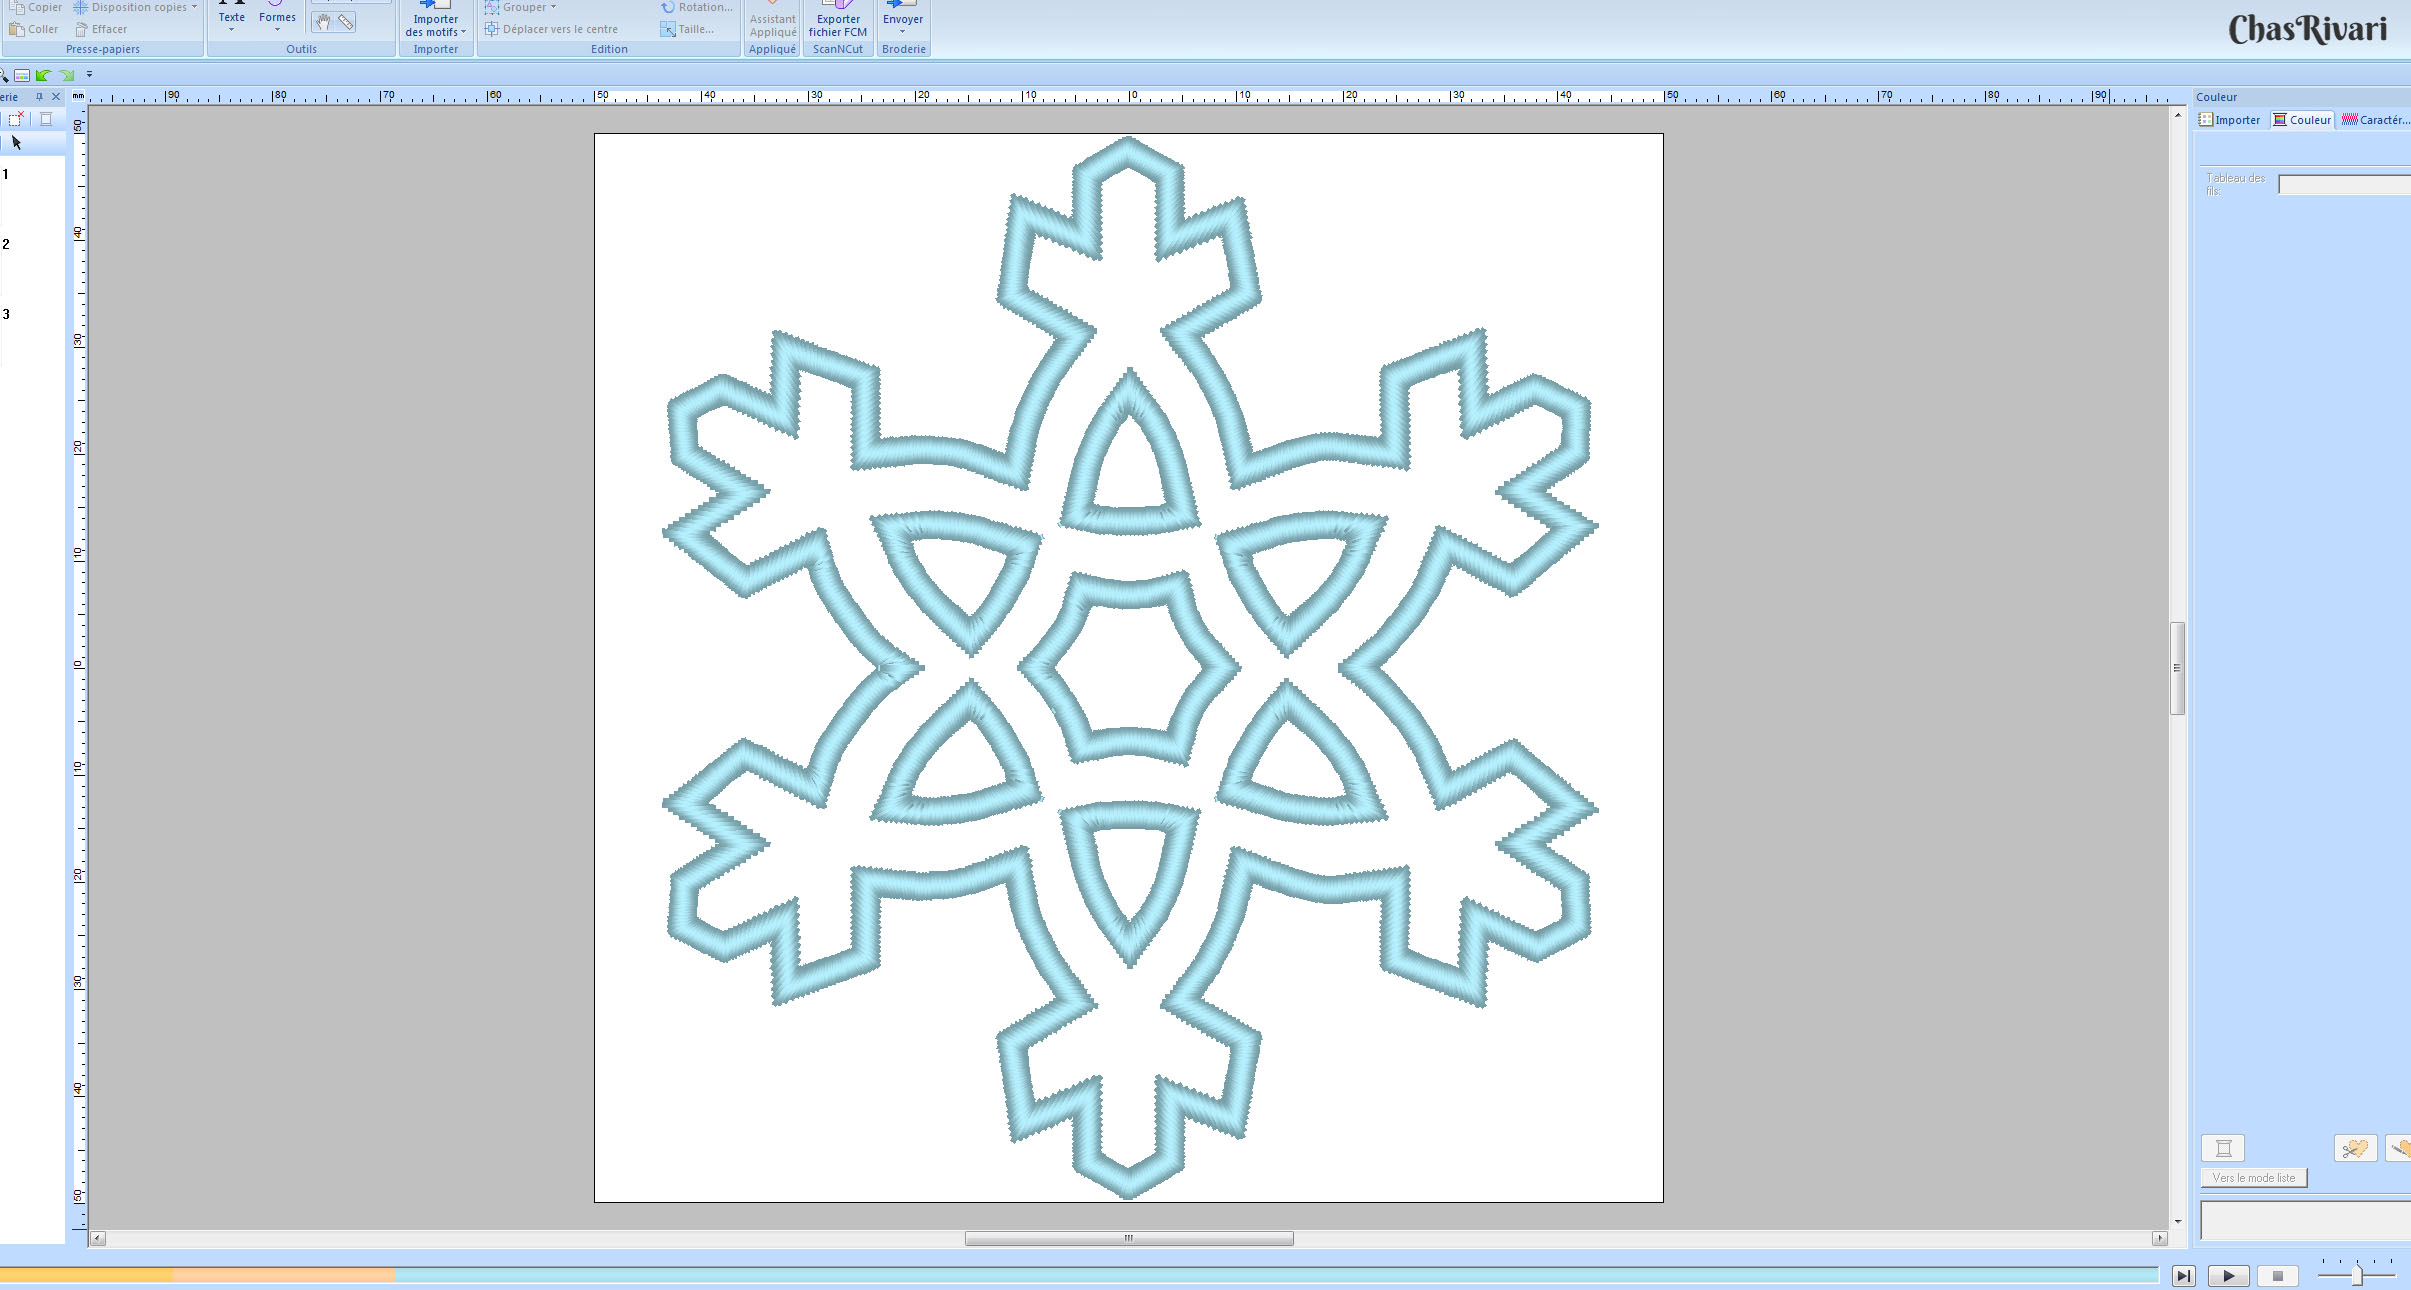This screenshot has height=1290, width=2411.
Task: Start the stitch simulation play button
Action: click(x=2229, y=1276)
